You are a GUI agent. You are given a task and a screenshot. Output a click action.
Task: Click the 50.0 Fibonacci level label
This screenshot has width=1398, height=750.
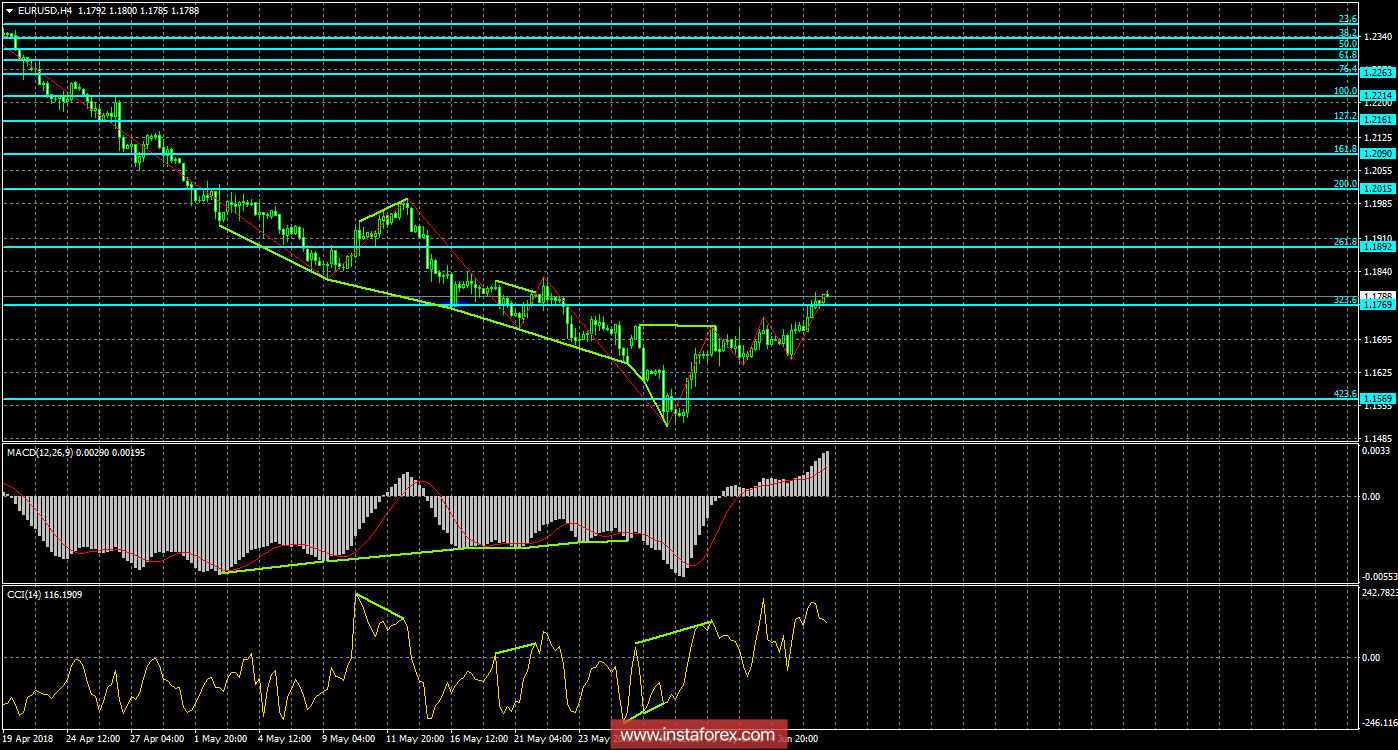pos(1347,44)
